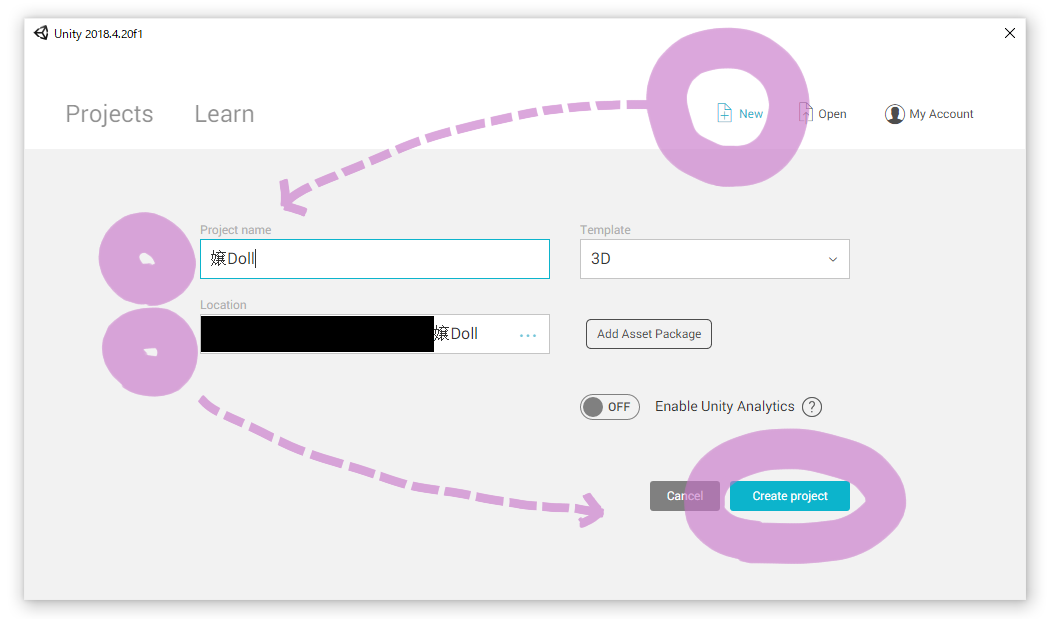Browse location with the three-dots button
The image size is (1047, 619).
click(x=528, y=335)
